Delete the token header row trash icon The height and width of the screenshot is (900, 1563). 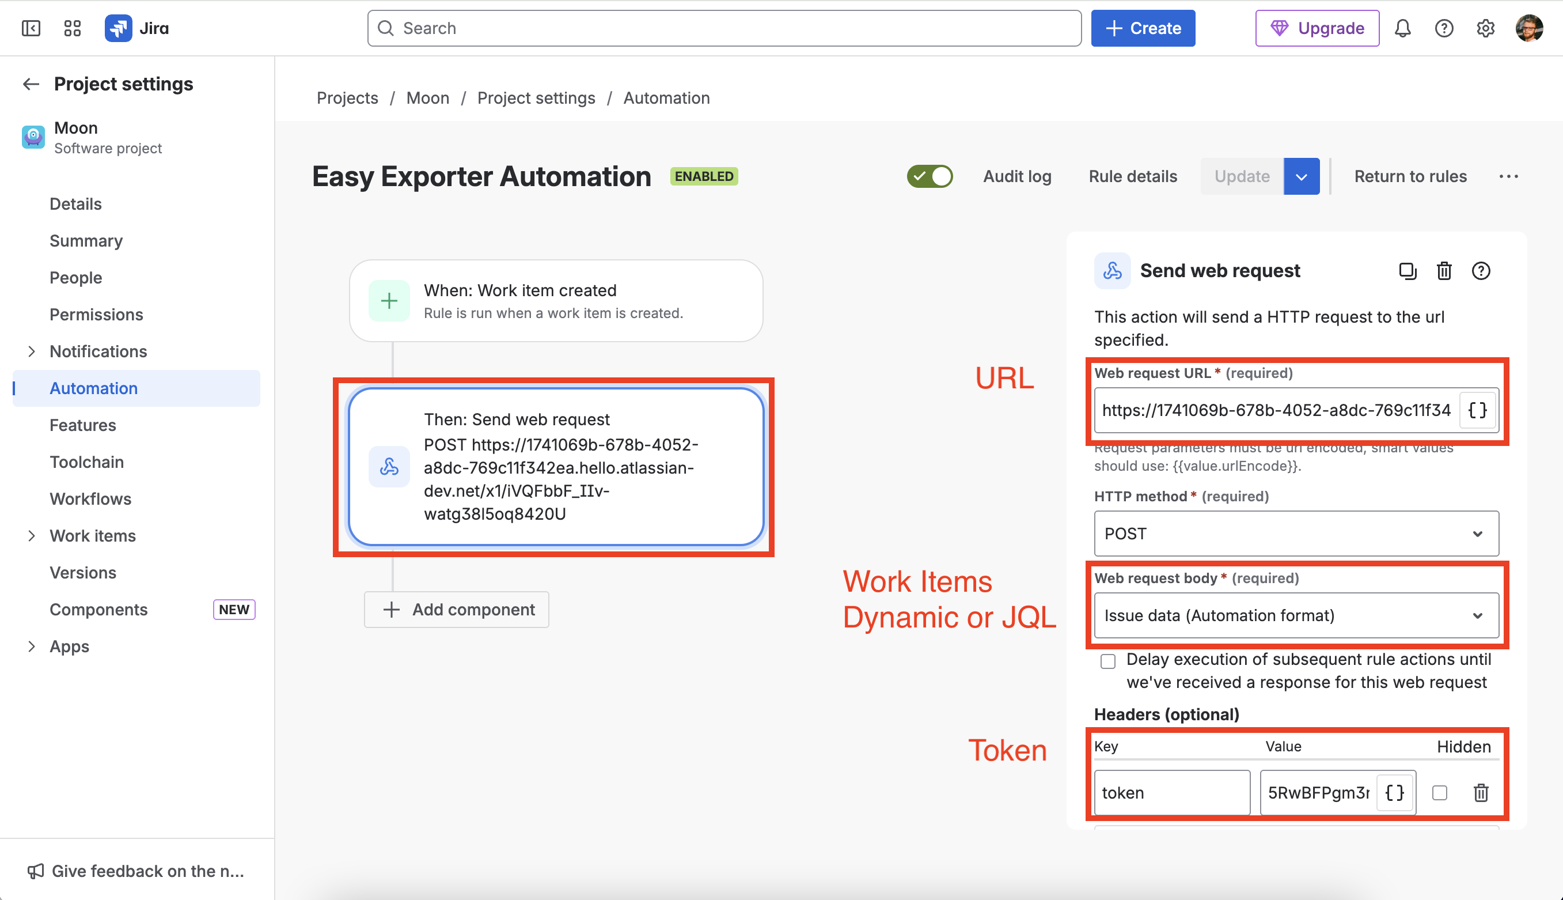click(x=1481, y=793)
